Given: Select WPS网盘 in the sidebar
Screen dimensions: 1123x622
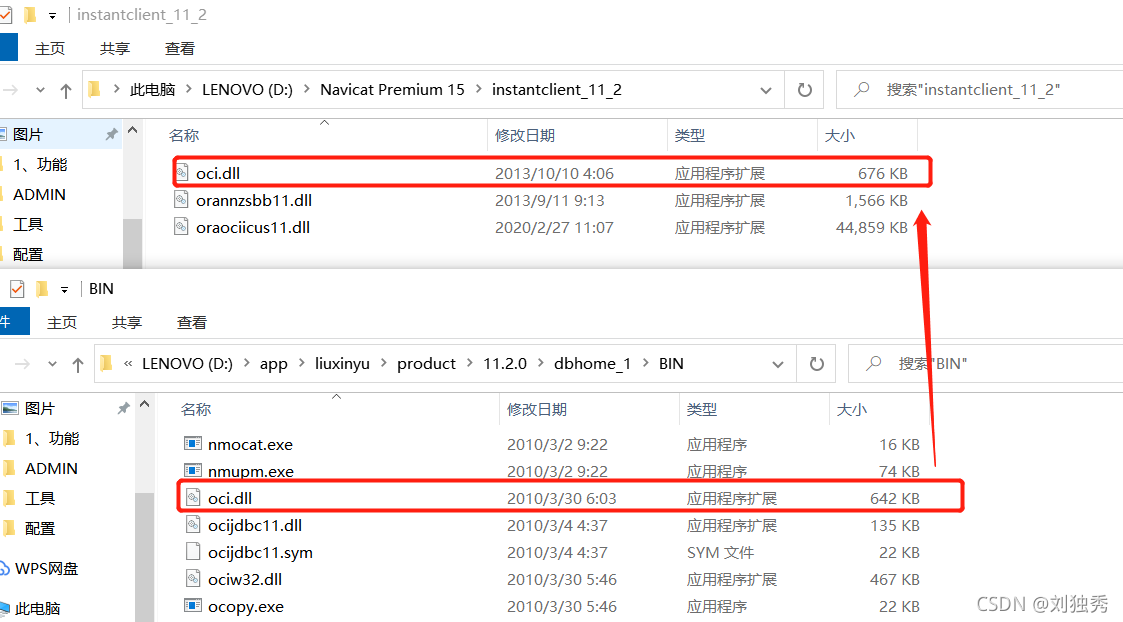Looking at the screenshot, I should (46, 568).
